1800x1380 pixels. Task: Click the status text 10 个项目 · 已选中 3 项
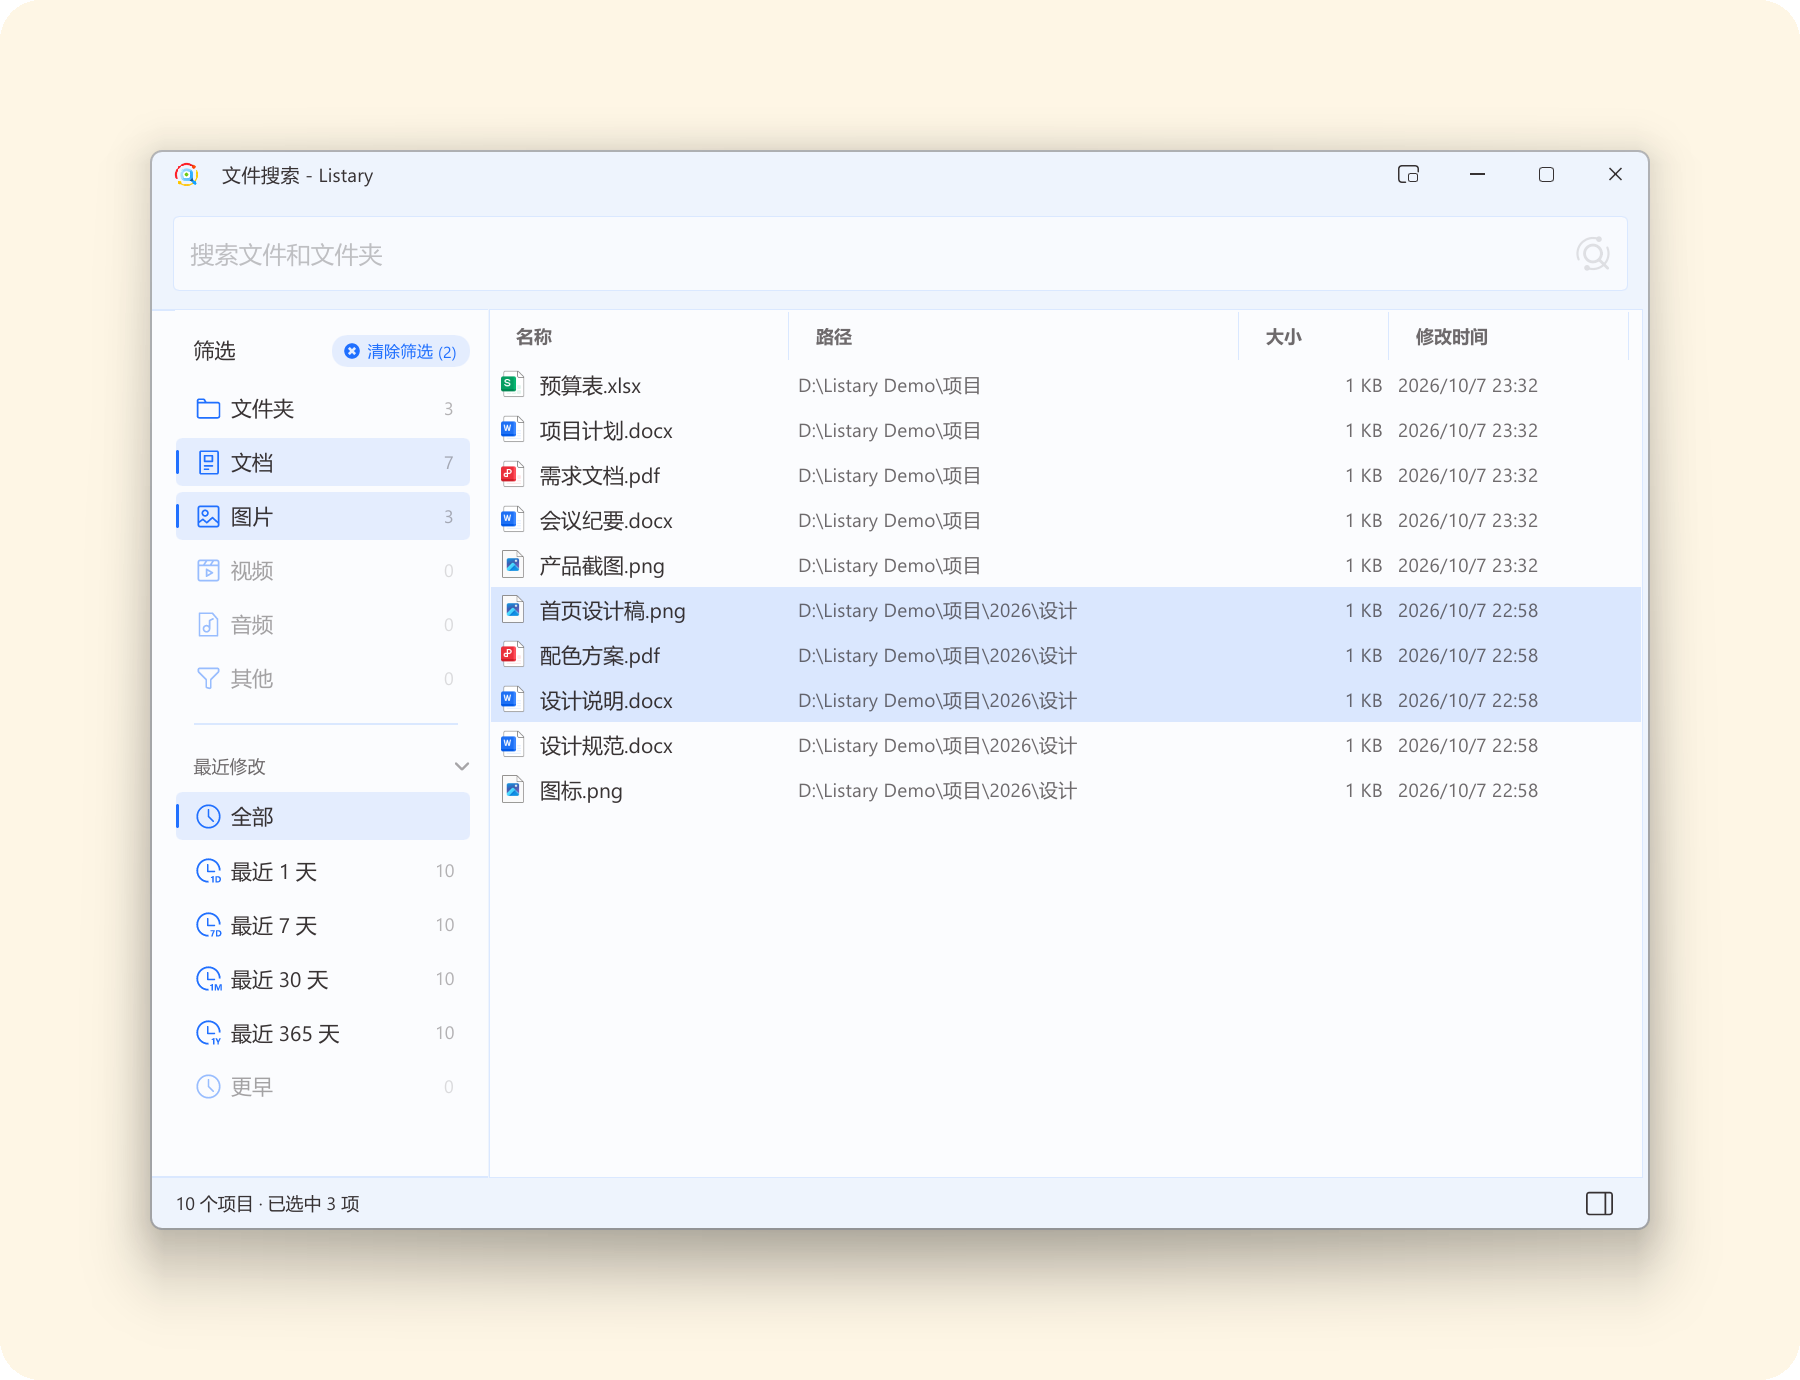click(x=268, y=1203)
